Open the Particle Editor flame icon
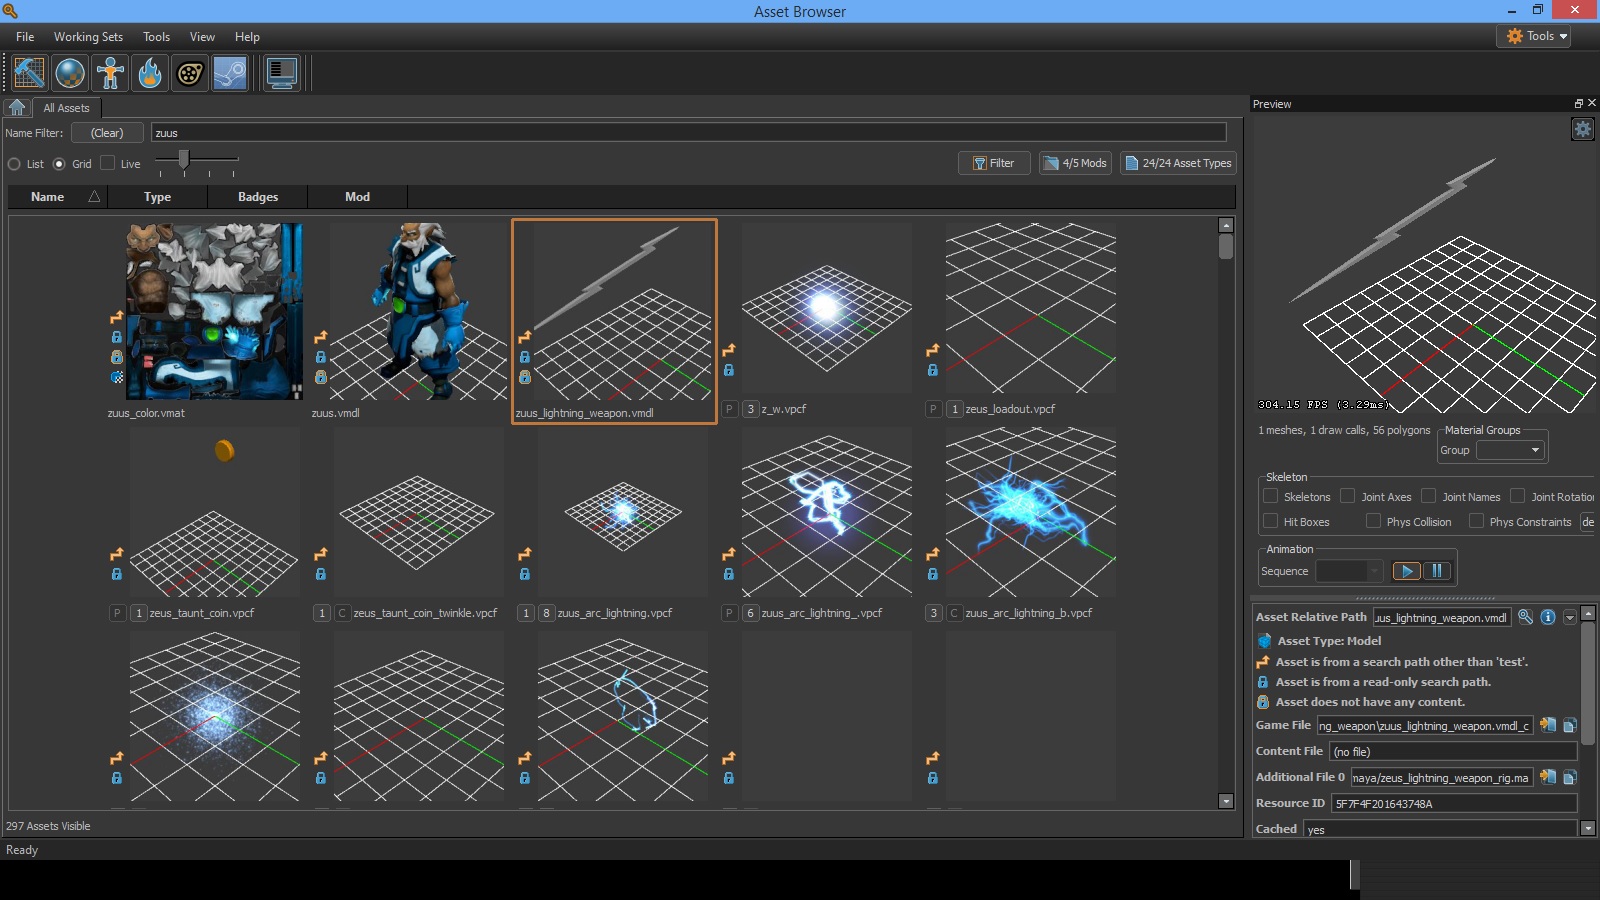This screenshot has height=900, width=1600. (150, 73)
